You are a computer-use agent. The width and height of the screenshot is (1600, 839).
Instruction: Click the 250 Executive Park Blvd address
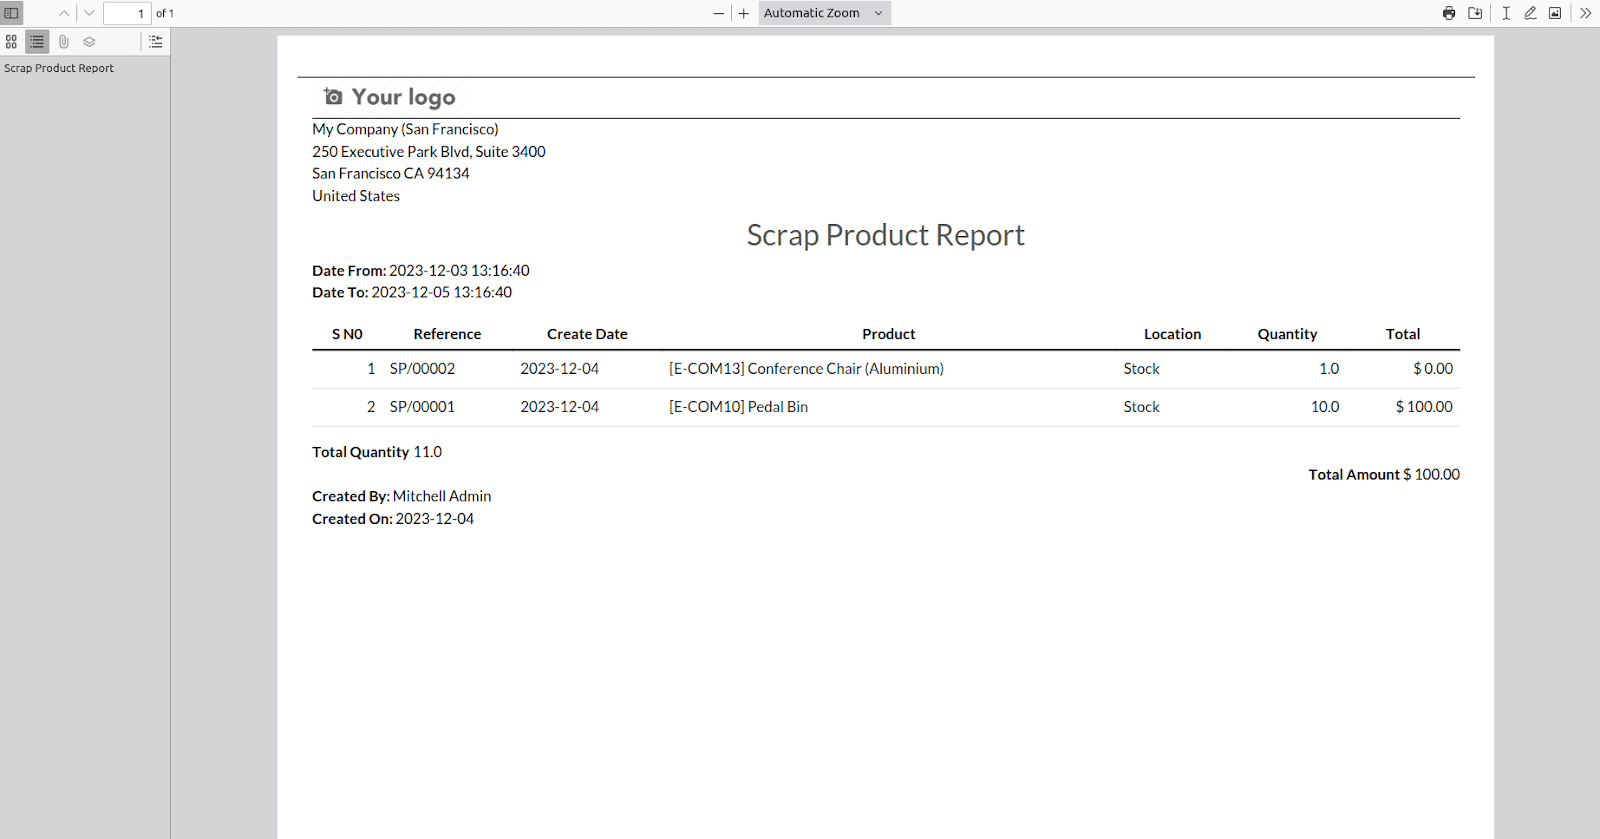point(429,152)
